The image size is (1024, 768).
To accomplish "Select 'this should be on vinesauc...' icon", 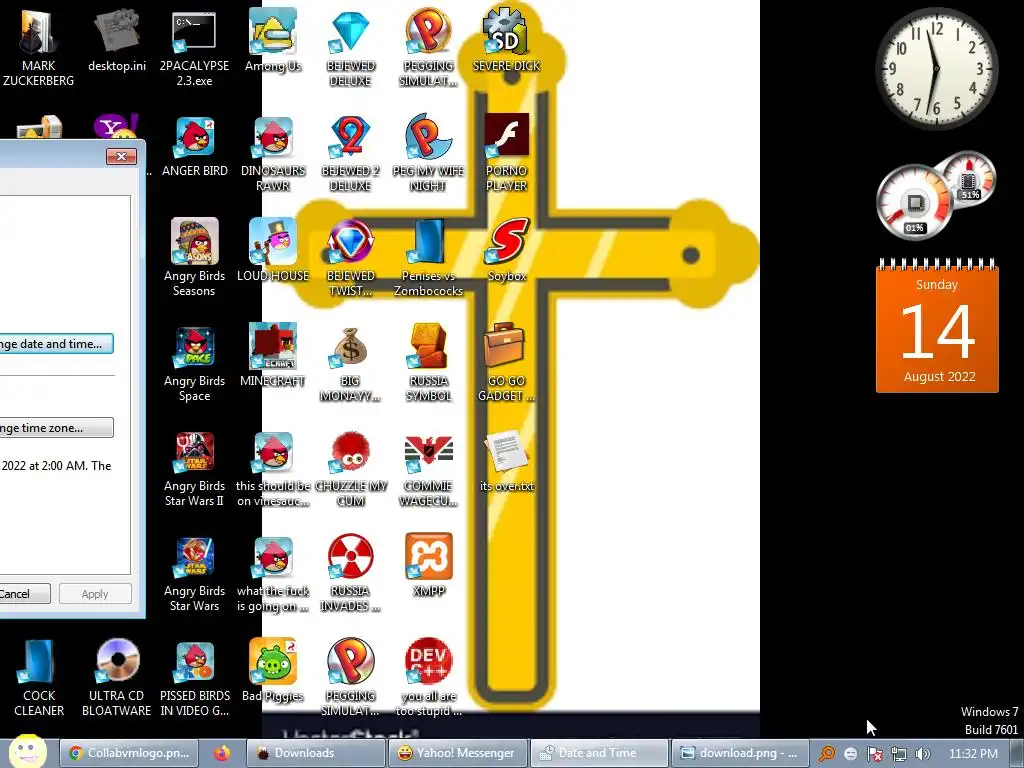I will (x=272, y=469).
